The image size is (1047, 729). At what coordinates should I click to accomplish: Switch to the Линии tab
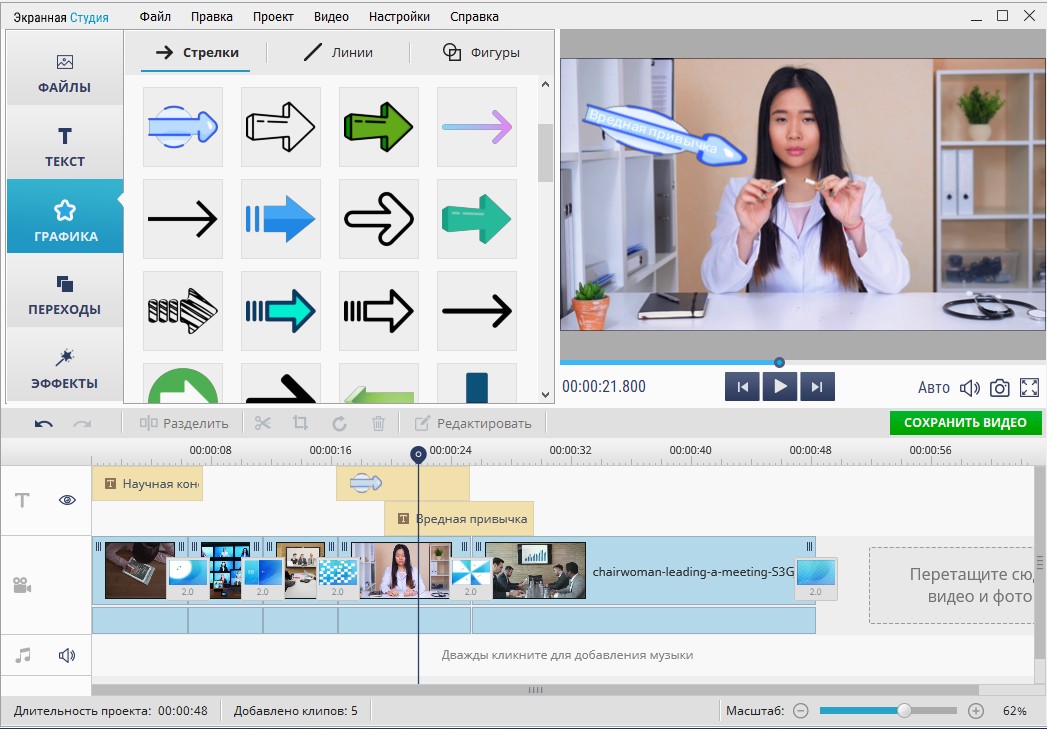pos(338,53)
